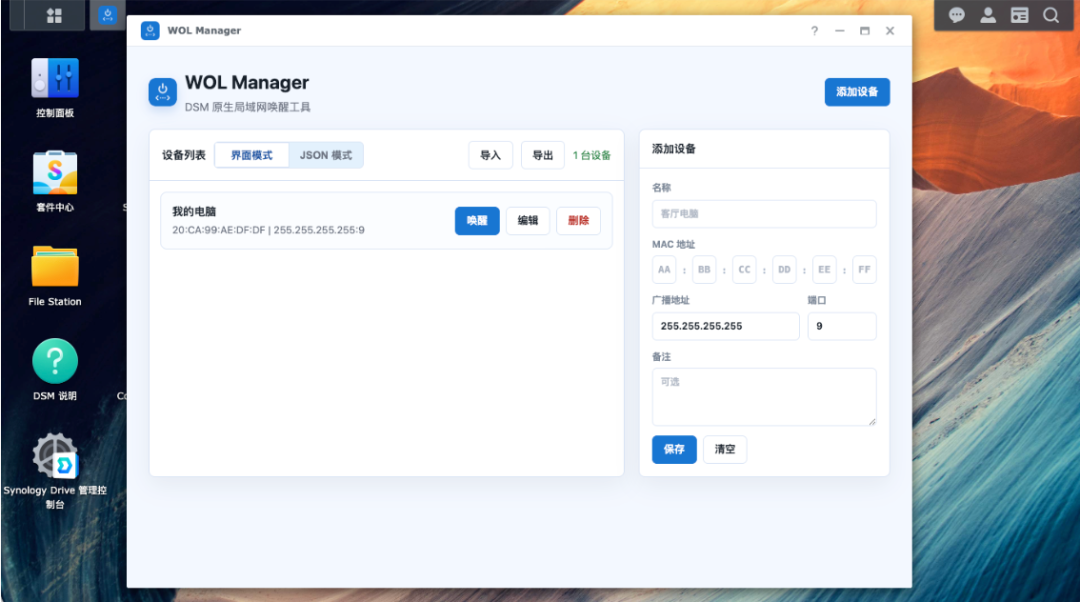Image resolution: width=1080 pixels, height=602 pixels.
Task: Open the Control Panel desktop icon
Action: 55,79
